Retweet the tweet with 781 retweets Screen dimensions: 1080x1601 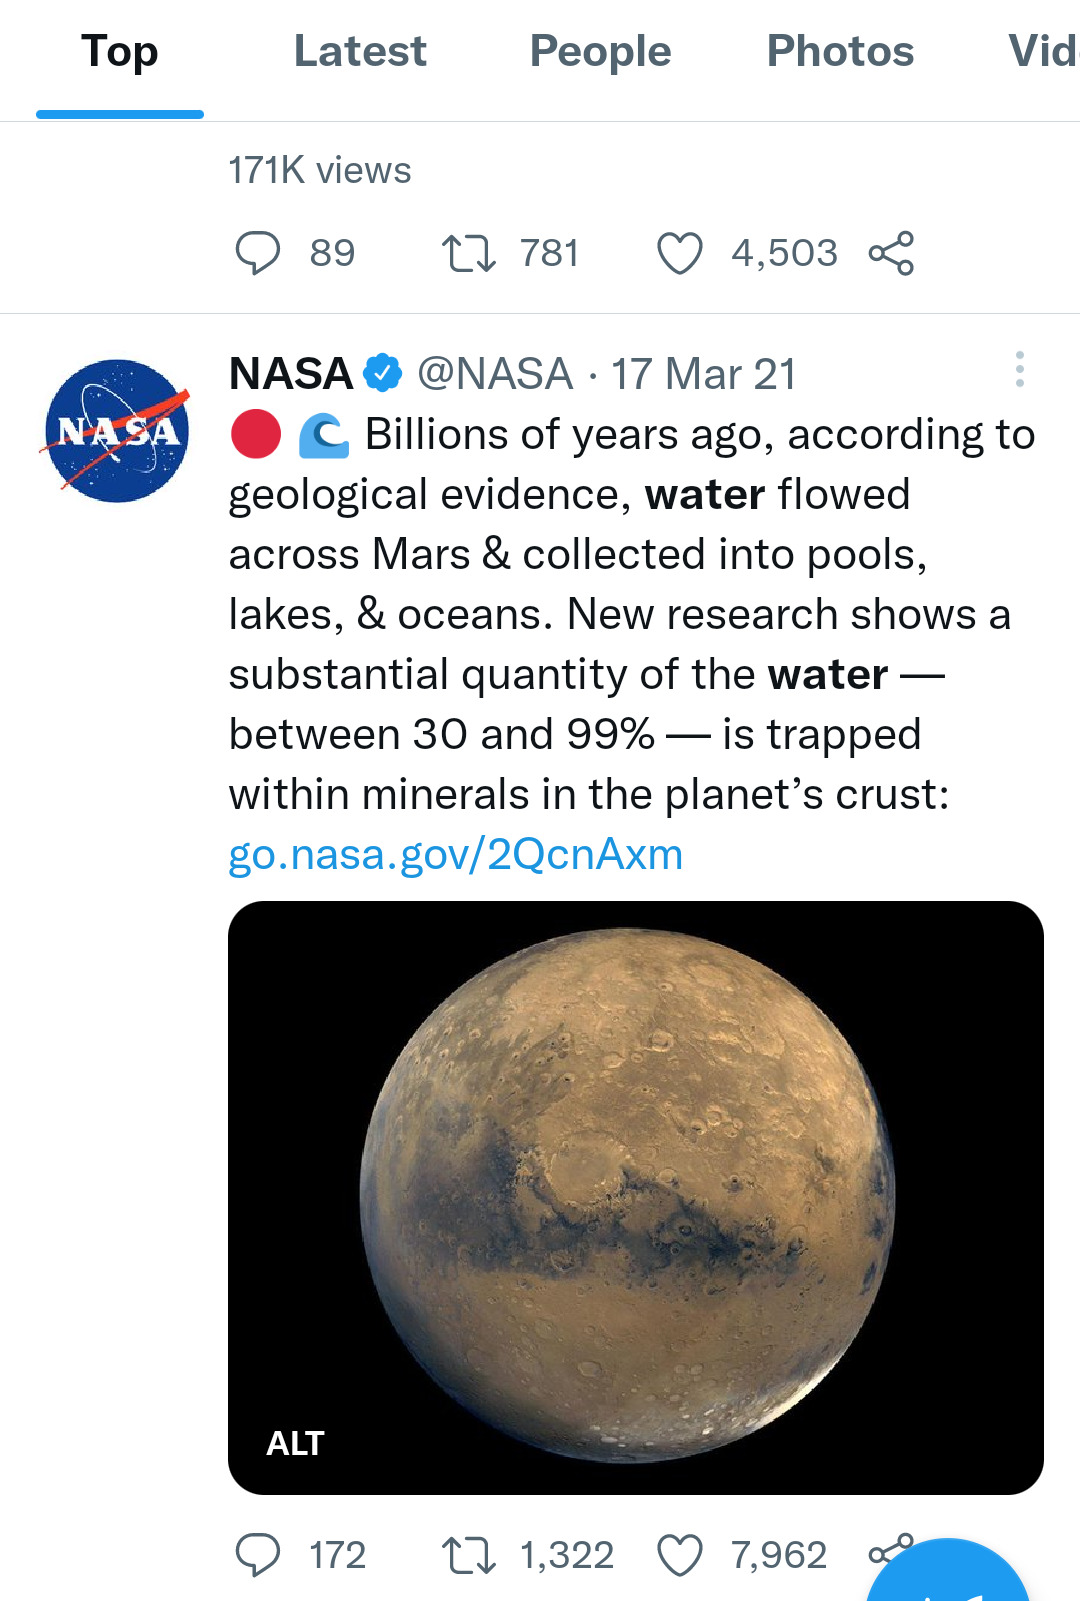pyautogui.click(x=468, y=253)
